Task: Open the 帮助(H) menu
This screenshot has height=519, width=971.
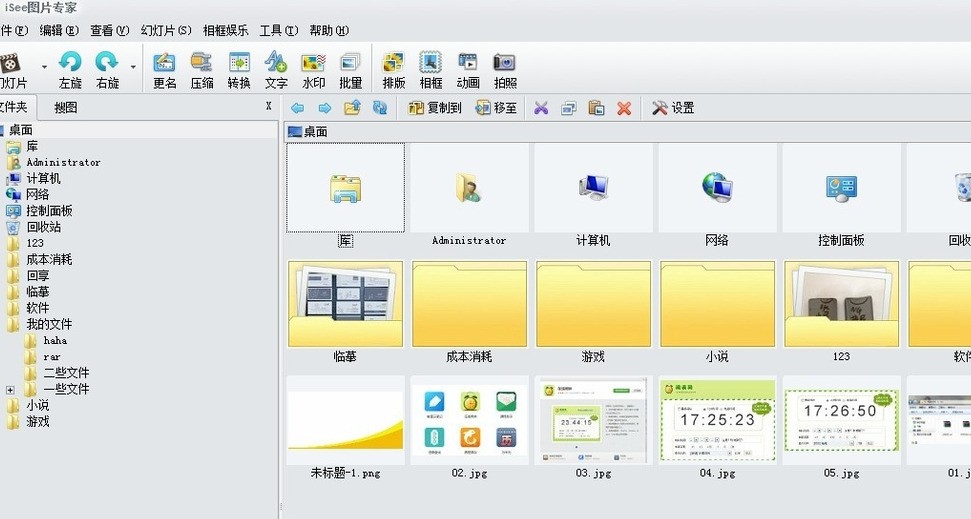Action: pyautogui.click(x=329, y=30)
